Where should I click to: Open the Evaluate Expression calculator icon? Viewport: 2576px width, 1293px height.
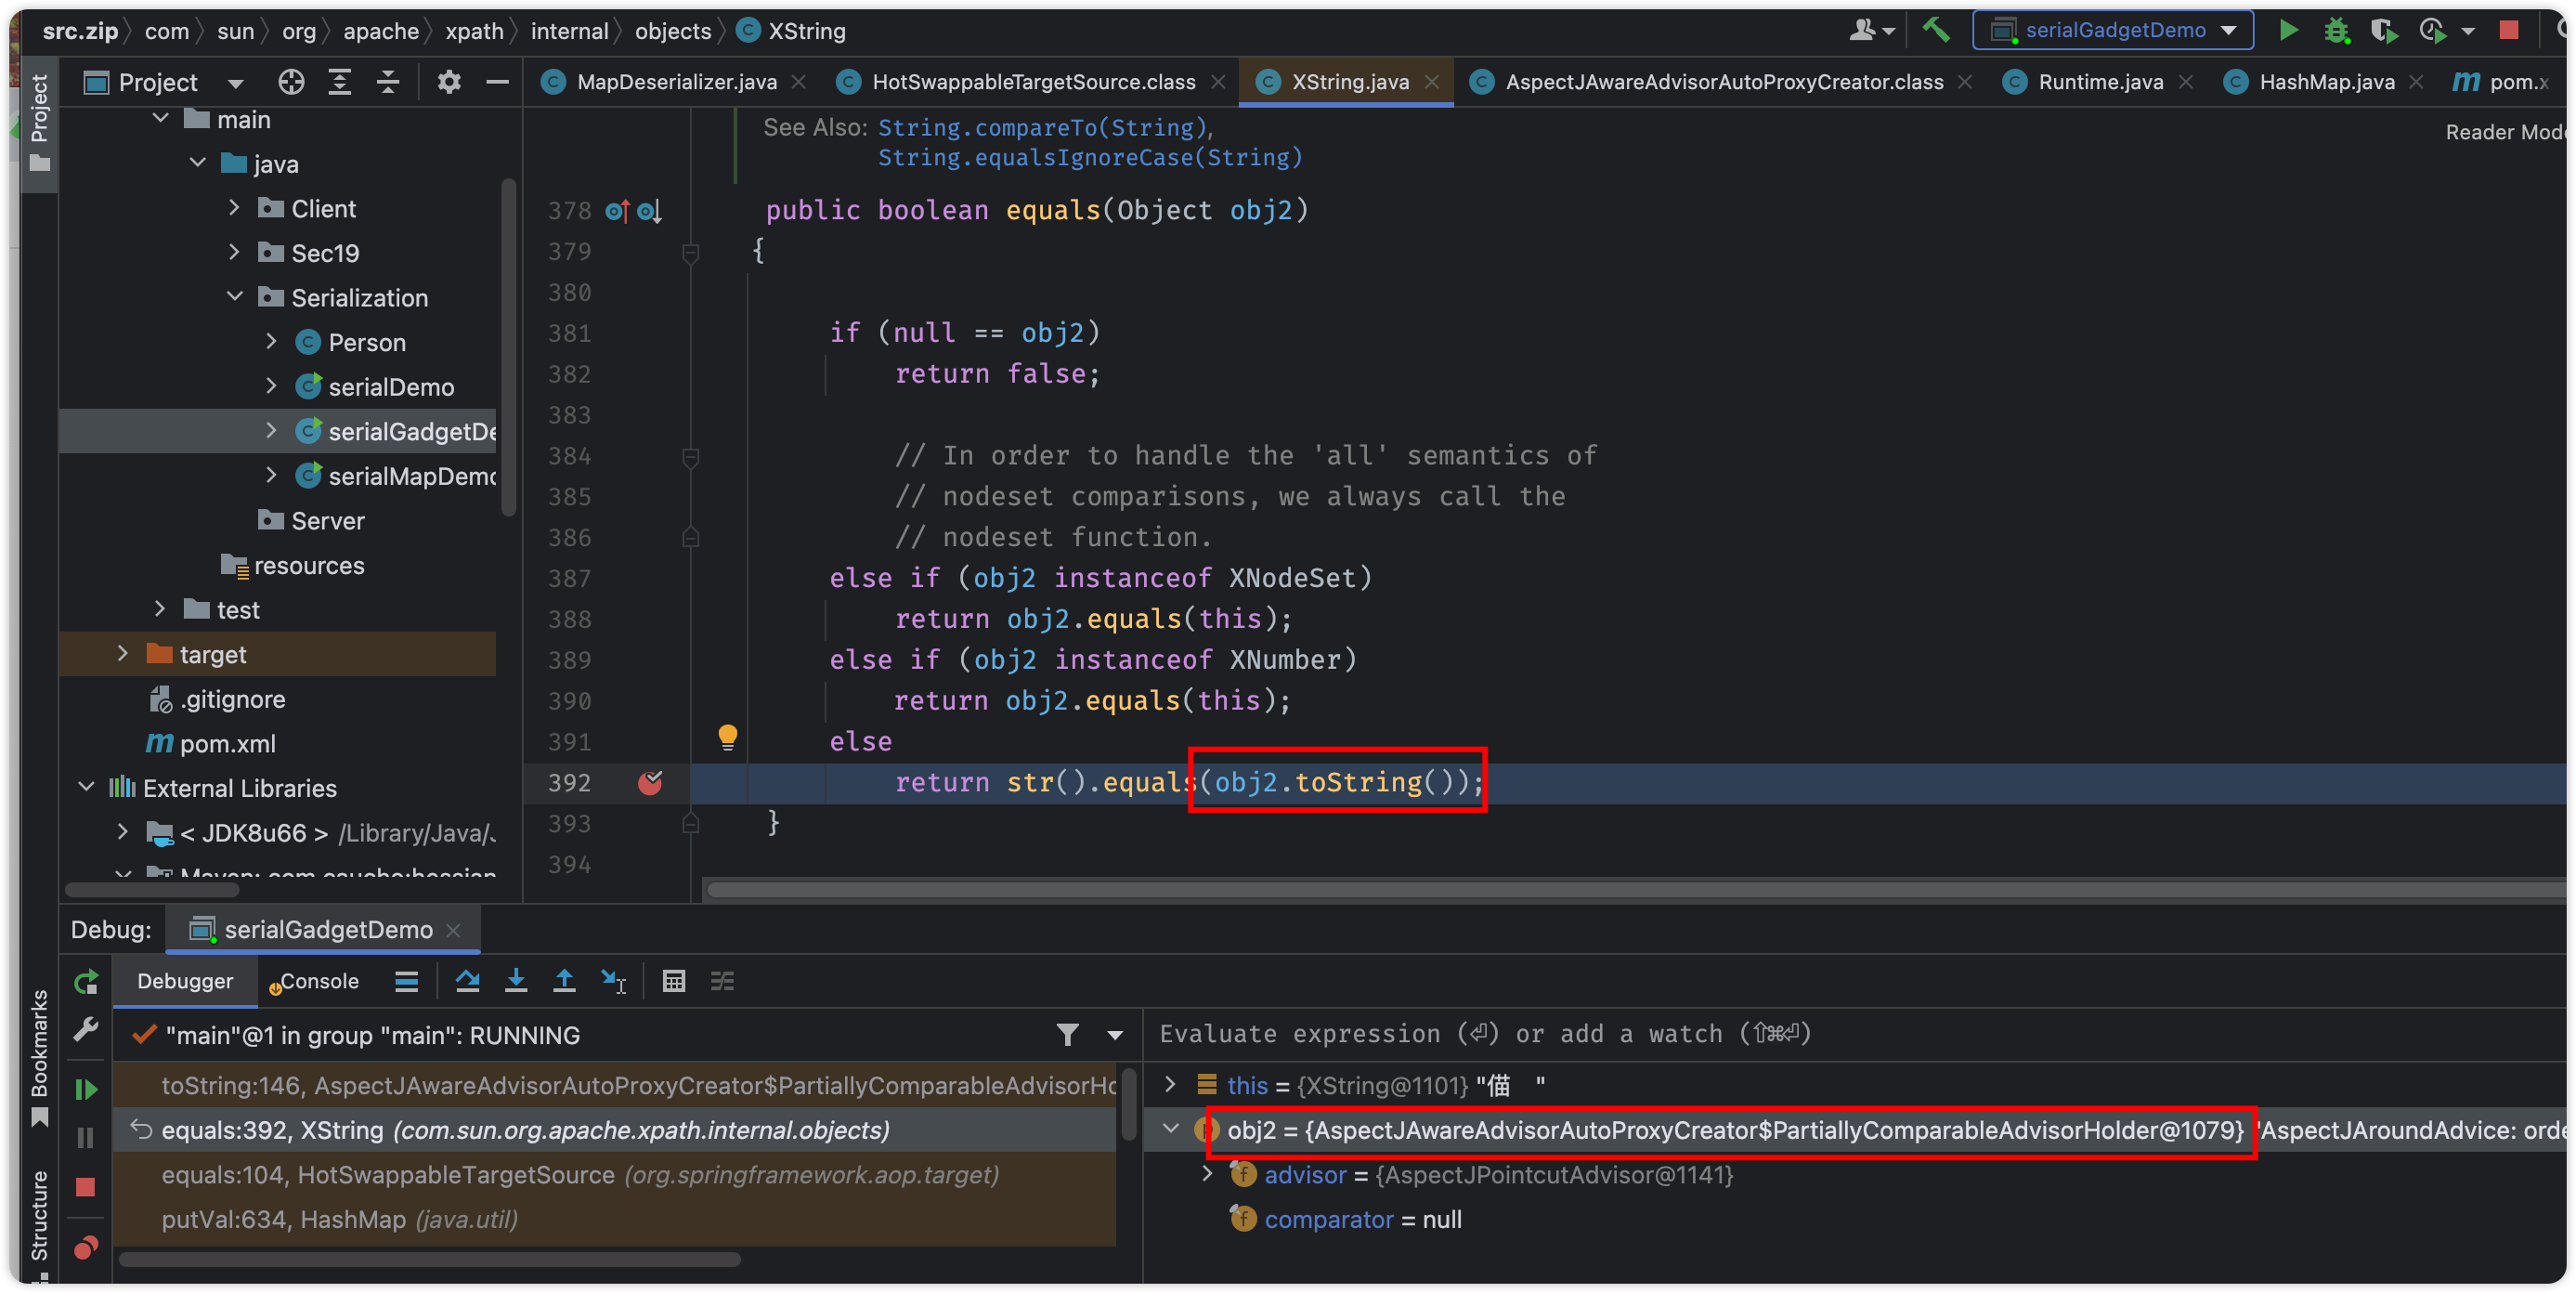pyautogui.click(x=674, y=981)
